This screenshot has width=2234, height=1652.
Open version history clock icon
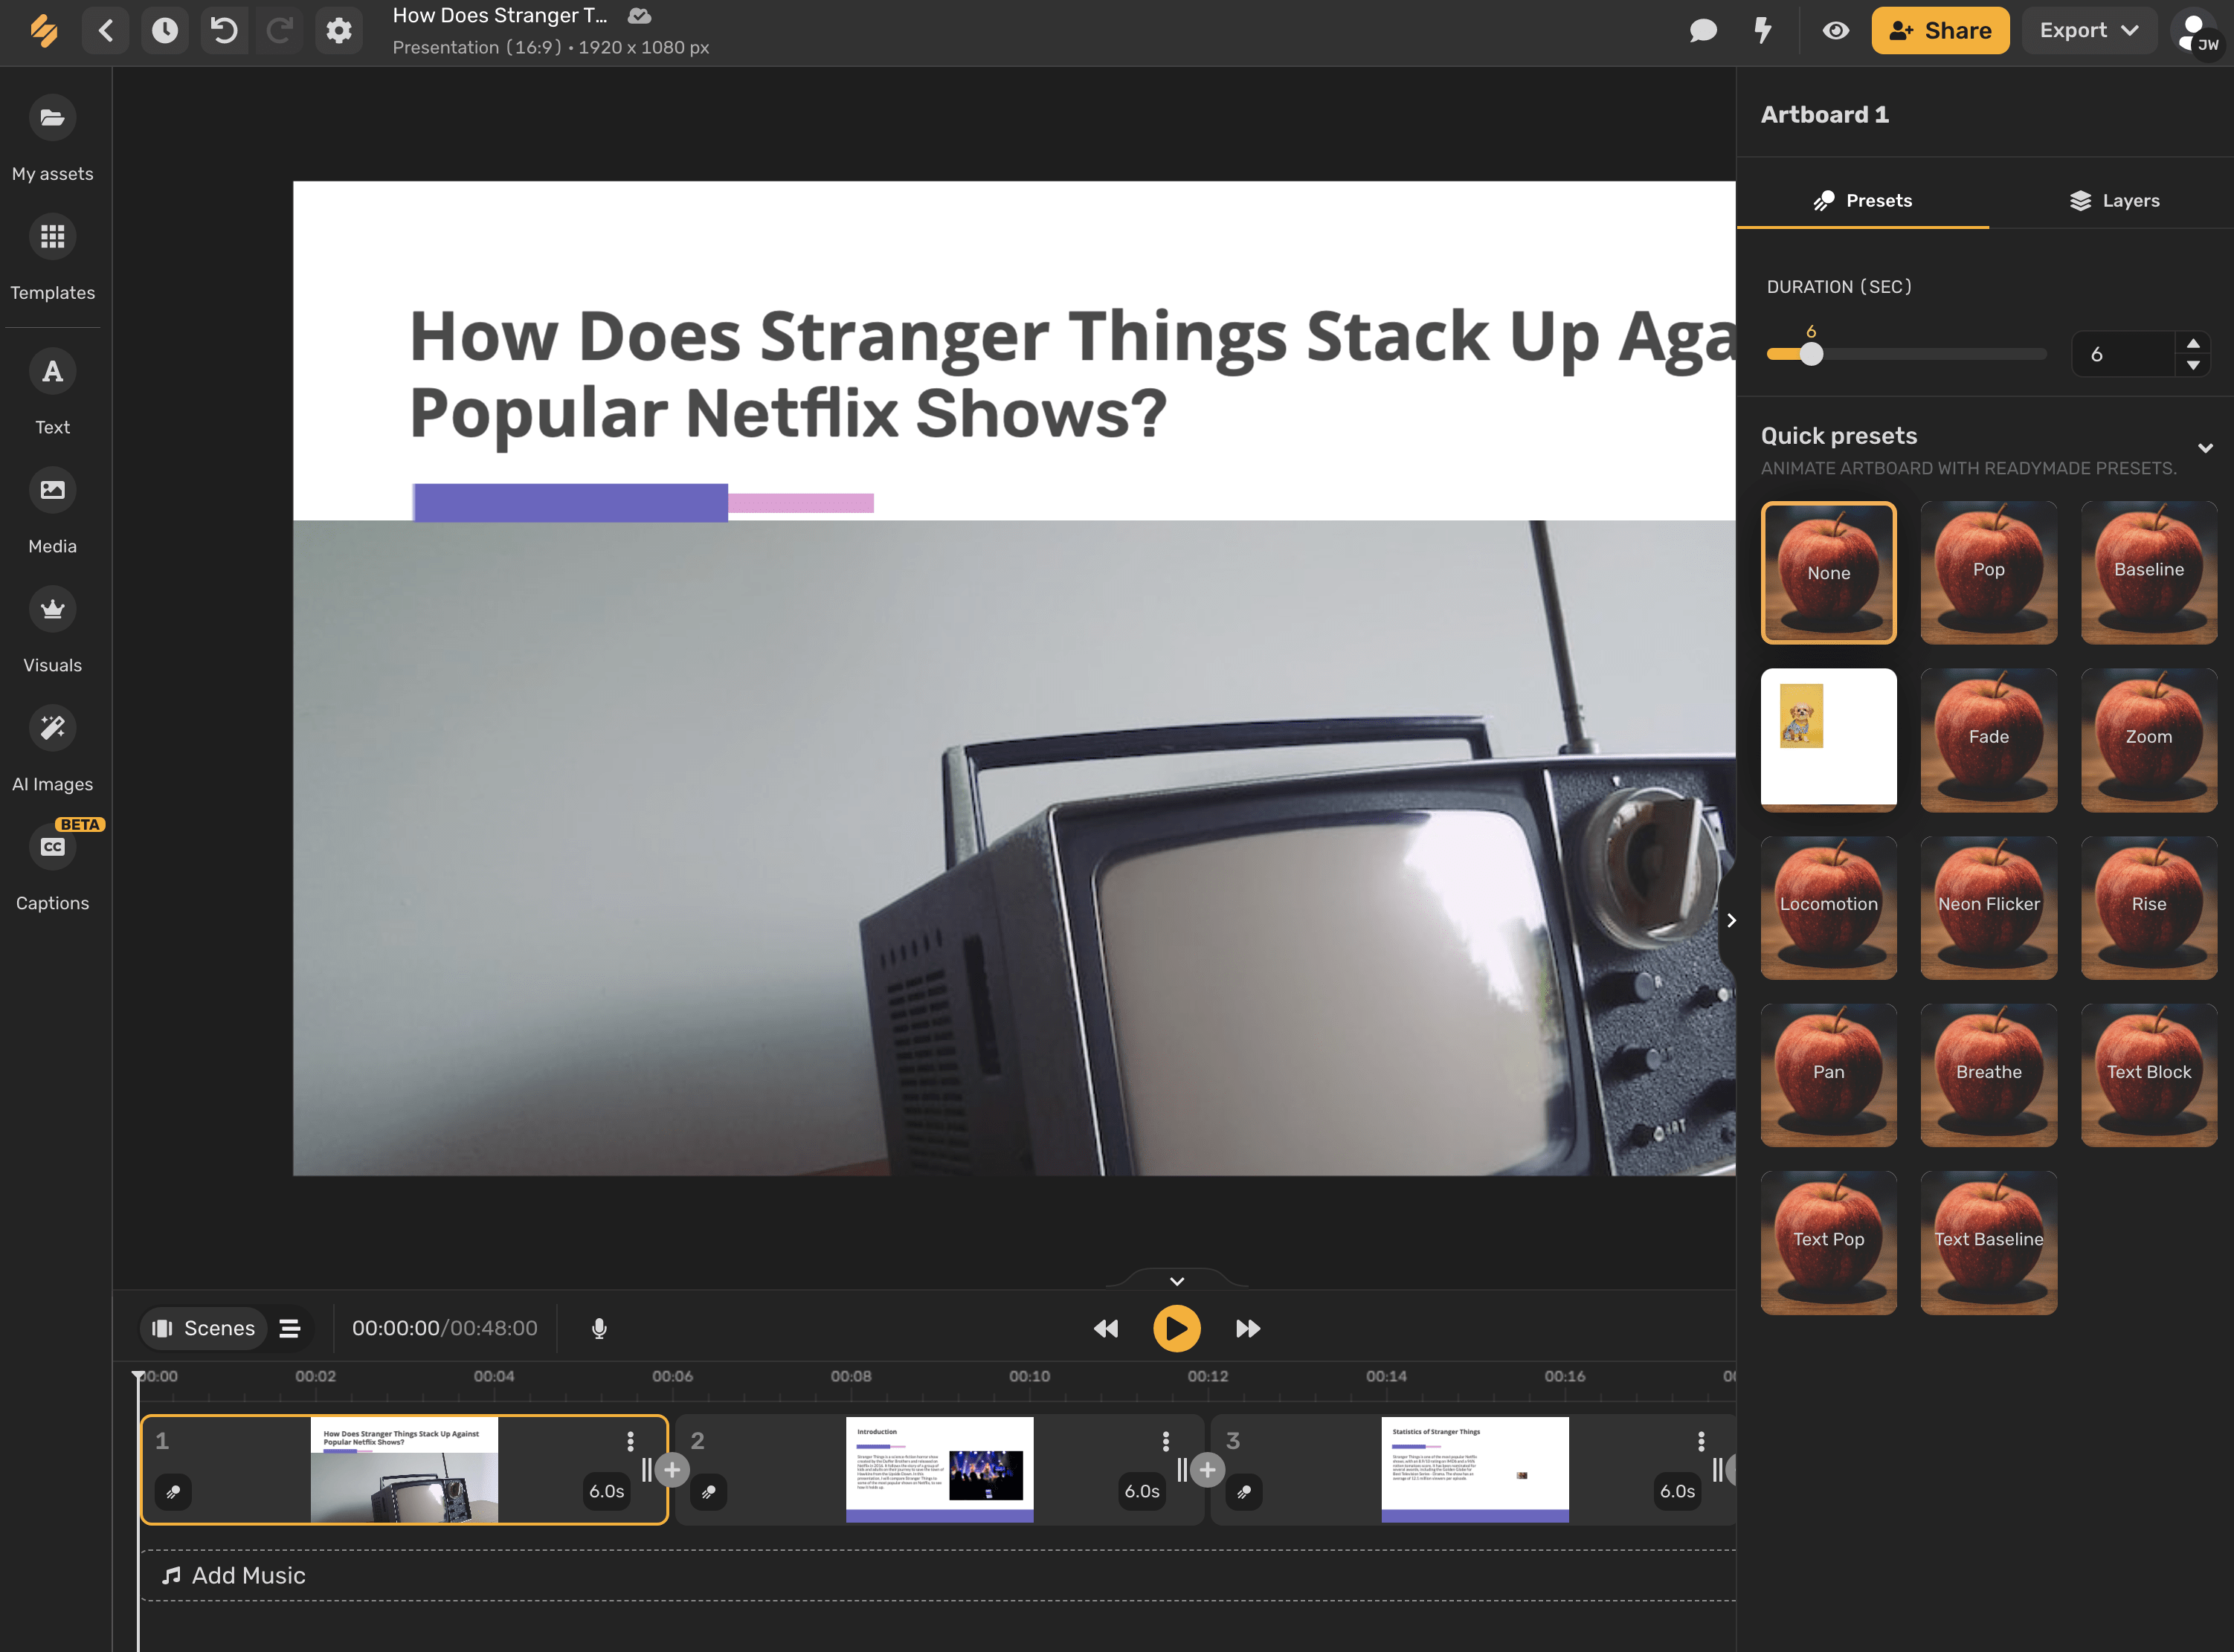click(165, 31)
